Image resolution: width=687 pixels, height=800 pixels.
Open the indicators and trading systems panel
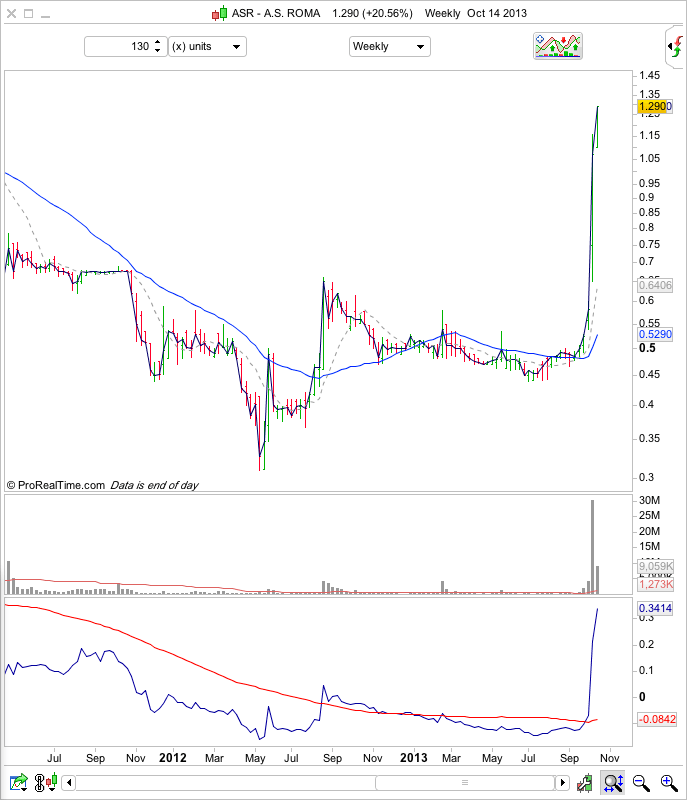pyautogui.click(x=557, y=46)
